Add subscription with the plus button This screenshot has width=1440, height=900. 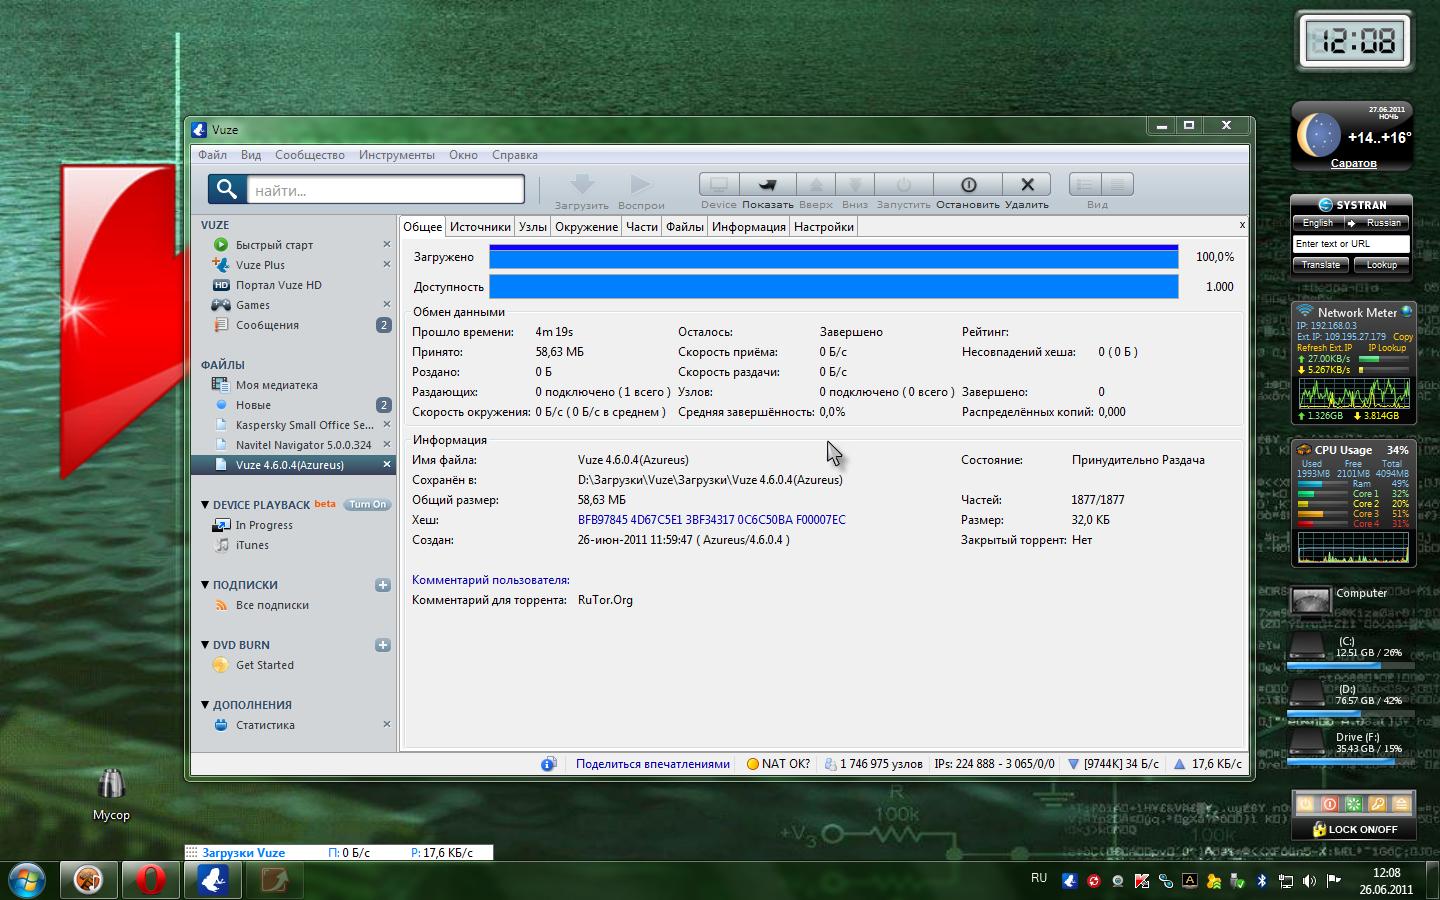tap(382, 585)
